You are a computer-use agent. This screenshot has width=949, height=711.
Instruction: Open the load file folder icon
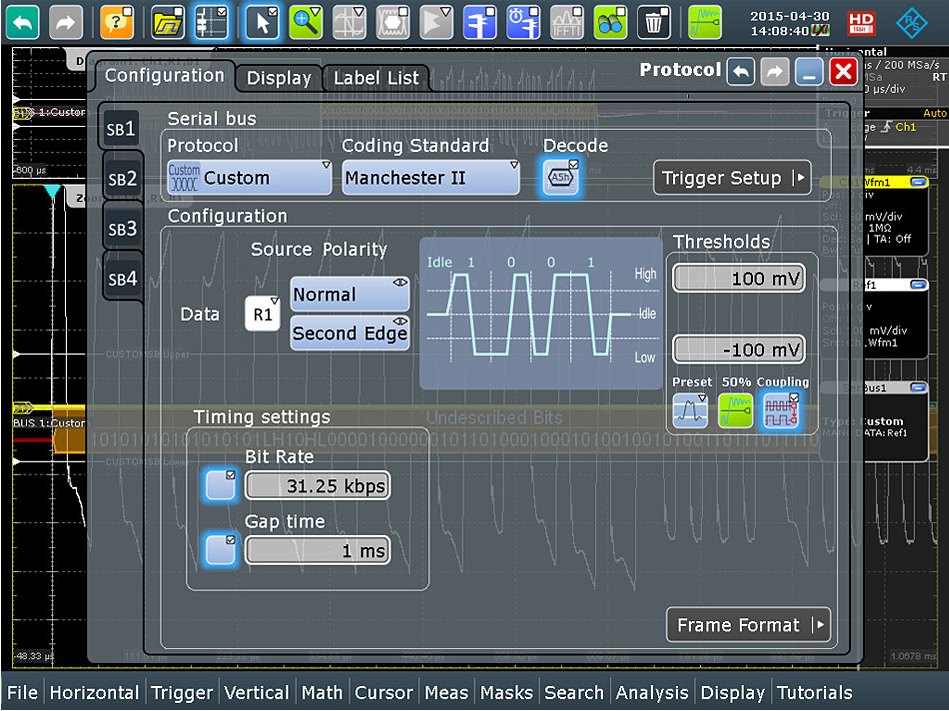tap(168, 21)
